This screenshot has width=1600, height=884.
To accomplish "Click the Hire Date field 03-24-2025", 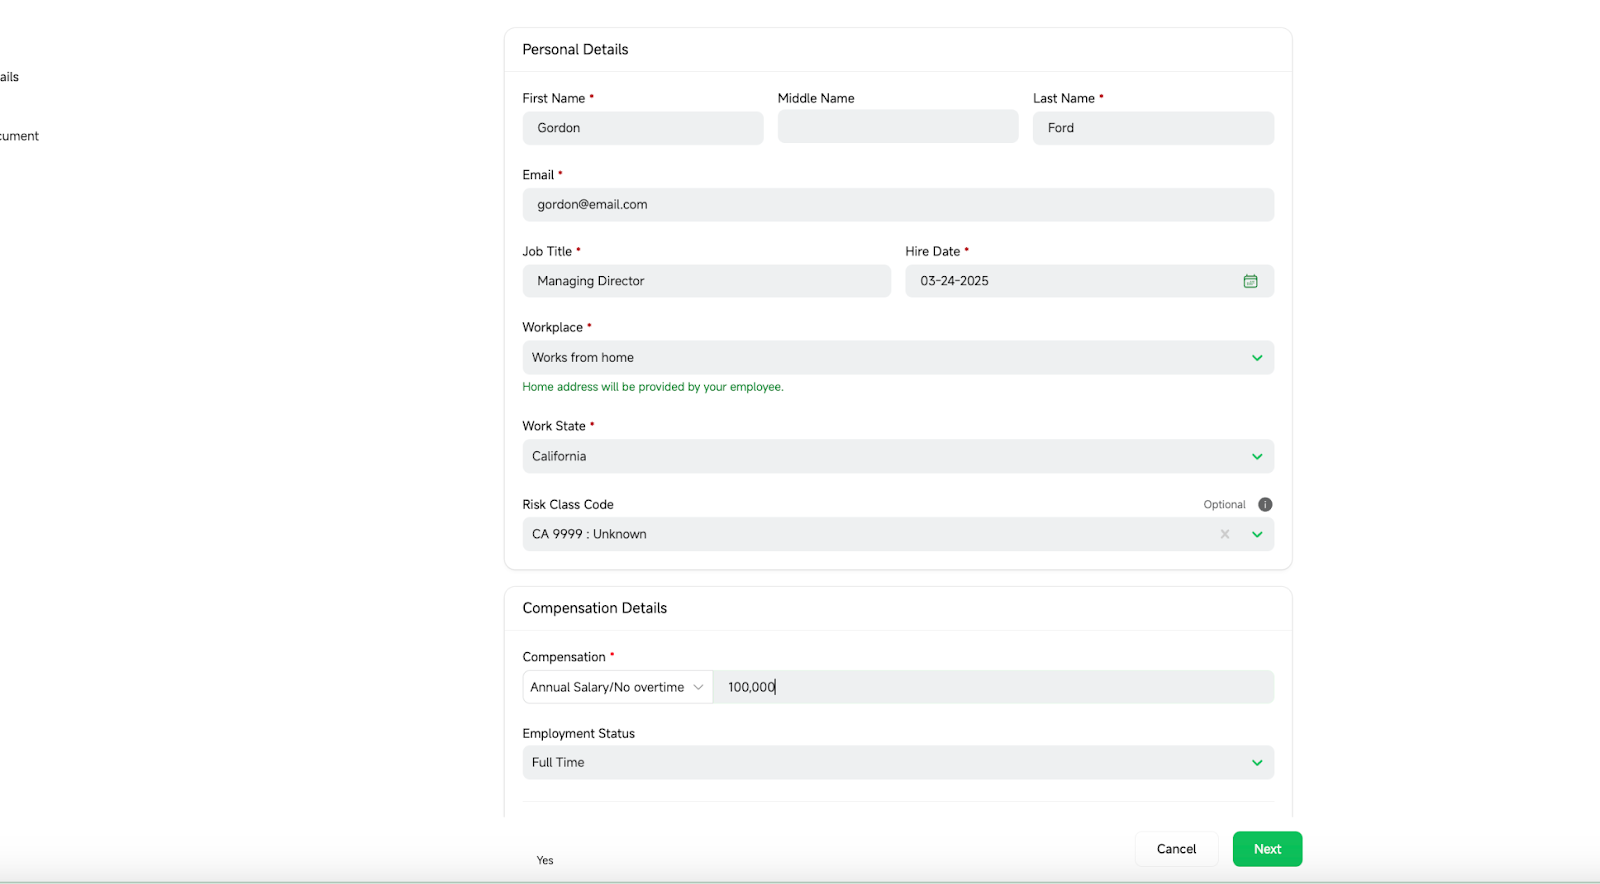I will click(1089, 281).
